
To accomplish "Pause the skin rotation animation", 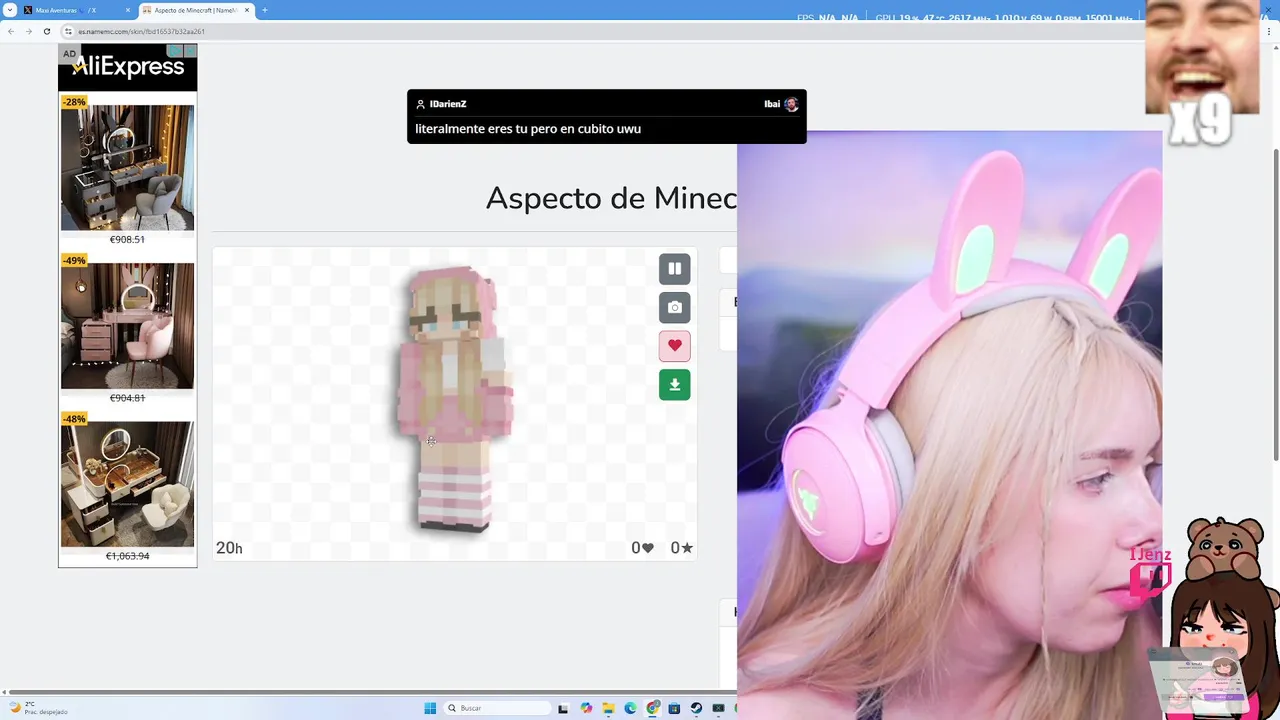I will pyautogui.click(x=674, y=269).
